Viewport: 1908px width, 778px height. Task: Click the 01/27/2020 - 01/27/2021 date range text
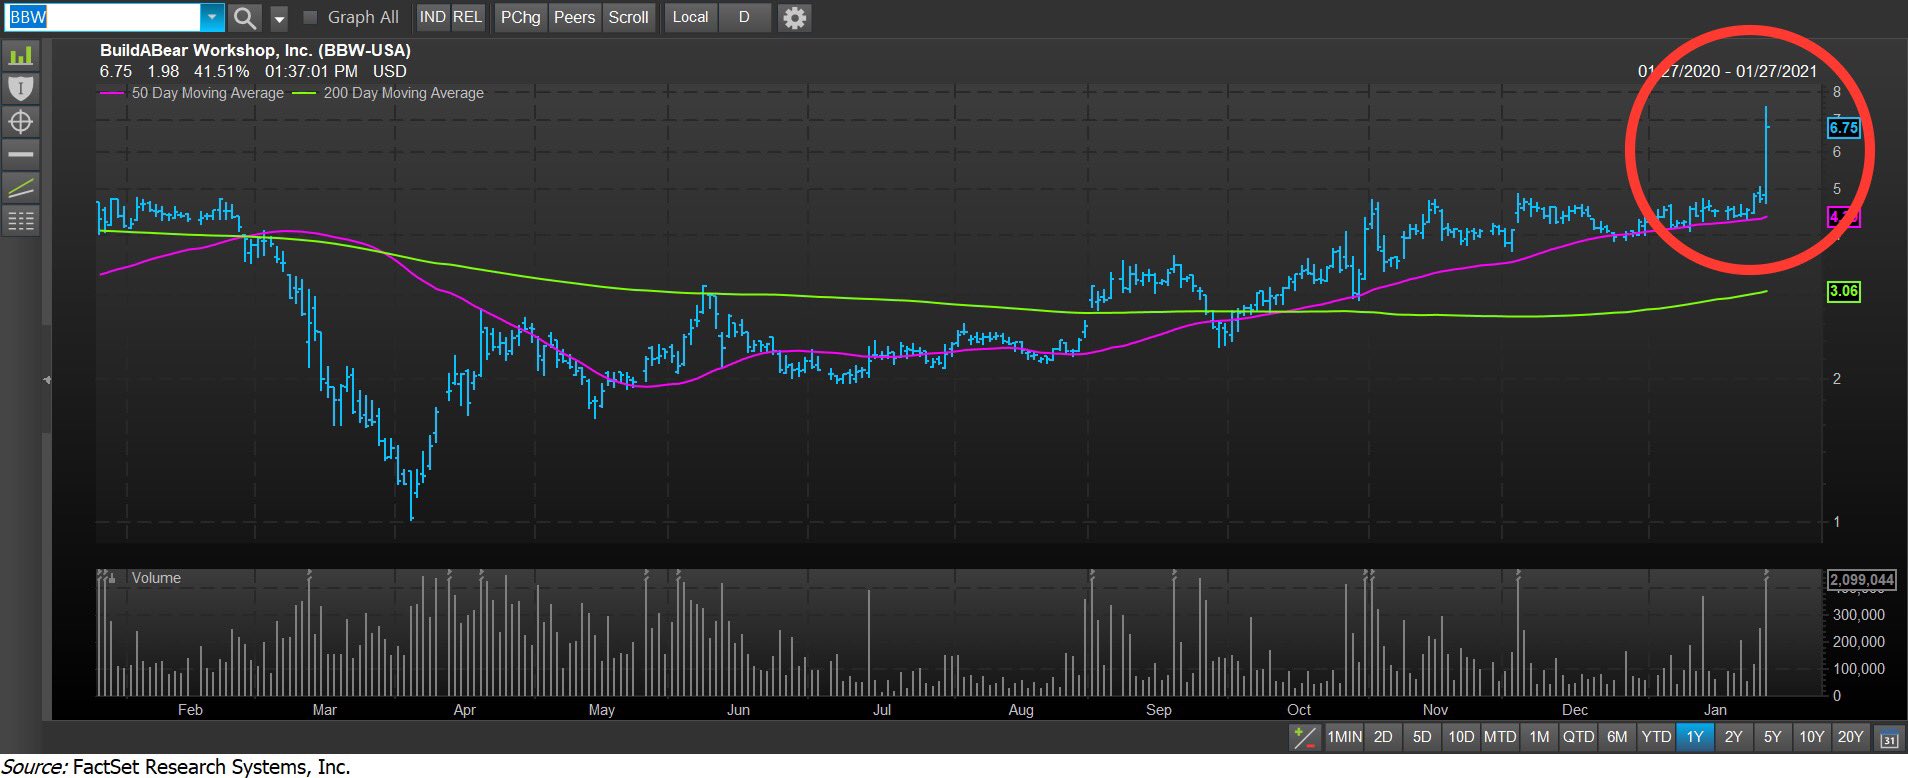pyautogui.click(x=1727, y=71)
